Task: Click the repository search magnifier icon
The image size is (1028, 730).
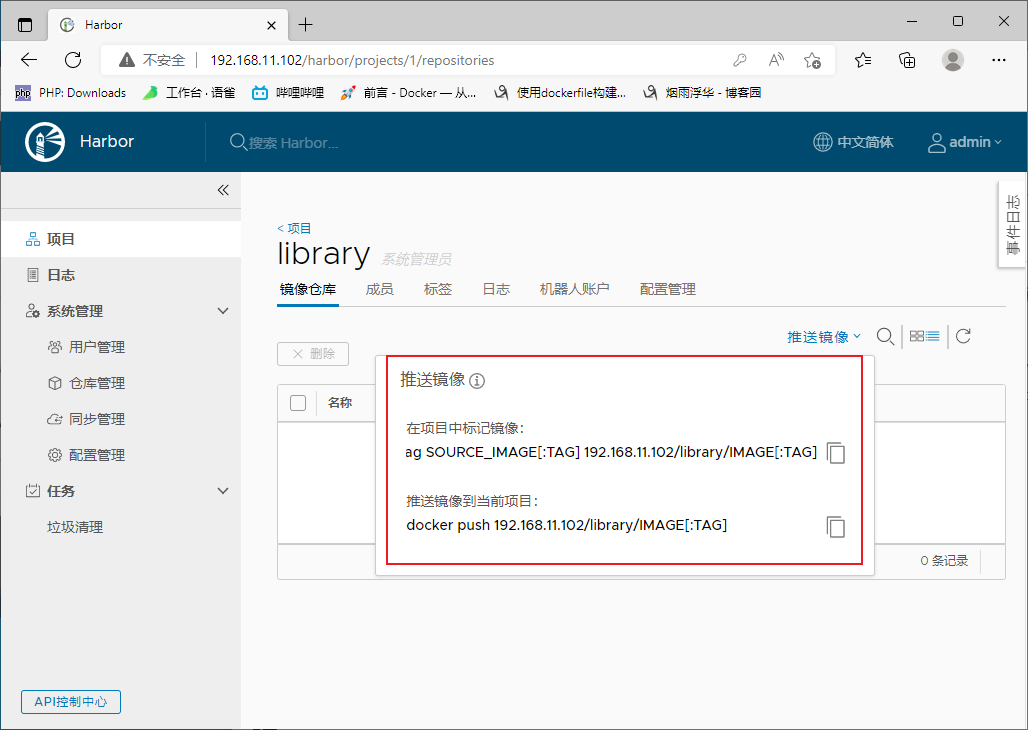Action: [x=885, y=336]
